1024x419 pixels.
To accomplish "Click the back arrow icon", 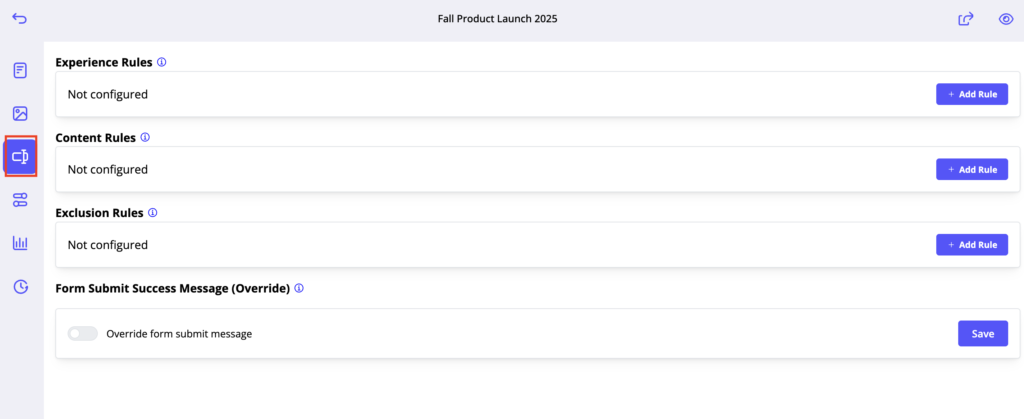I will [20, 19].
